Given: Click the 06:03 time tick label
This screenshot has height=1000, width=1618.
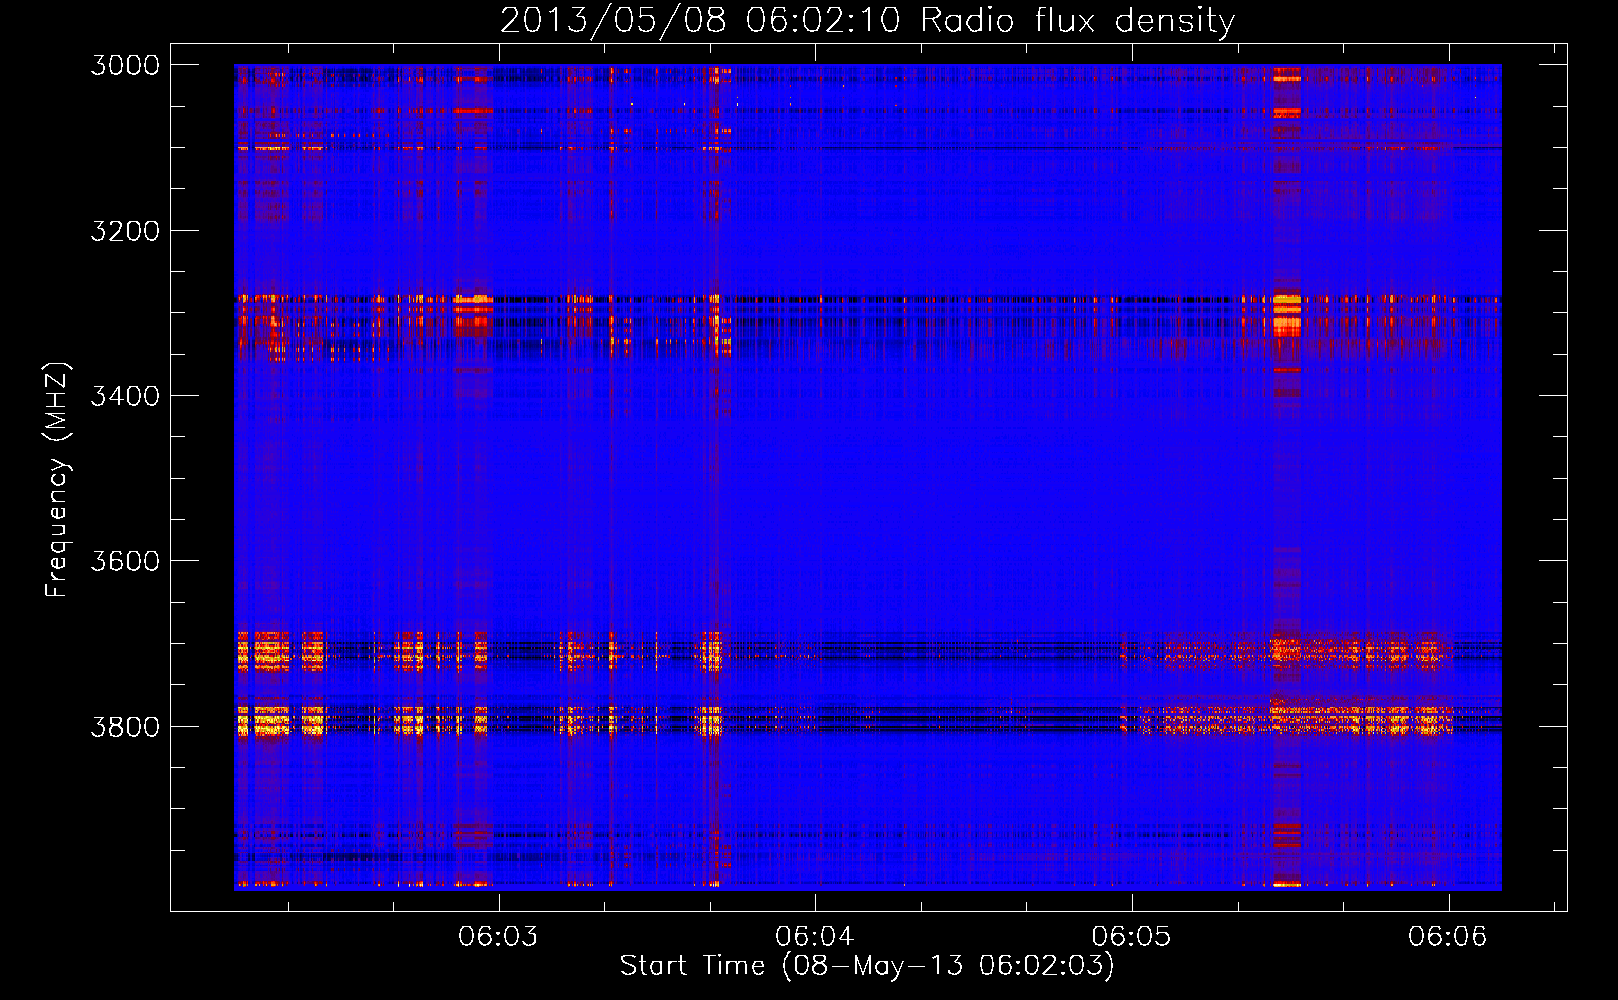Looking at the screenshot, I should coord(498,937).
